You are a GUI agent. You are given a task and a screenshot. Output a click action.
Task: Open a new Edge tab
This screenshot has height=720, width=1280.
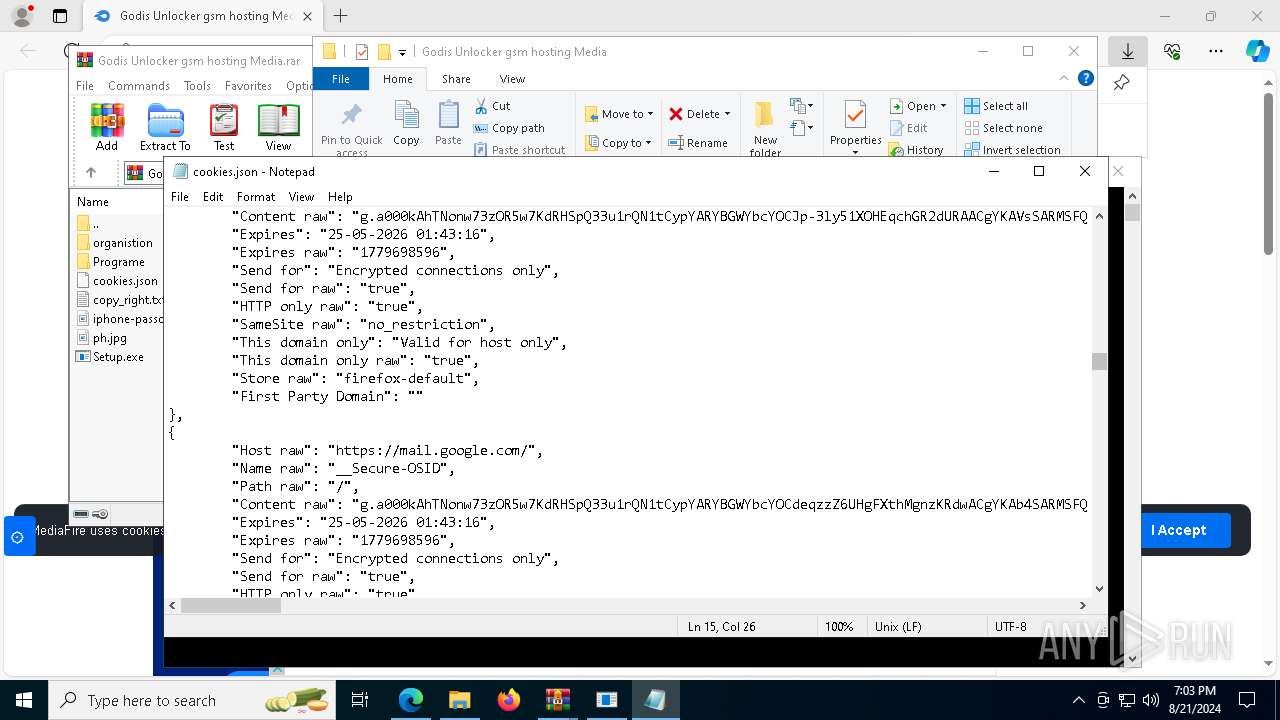[341, 16]
